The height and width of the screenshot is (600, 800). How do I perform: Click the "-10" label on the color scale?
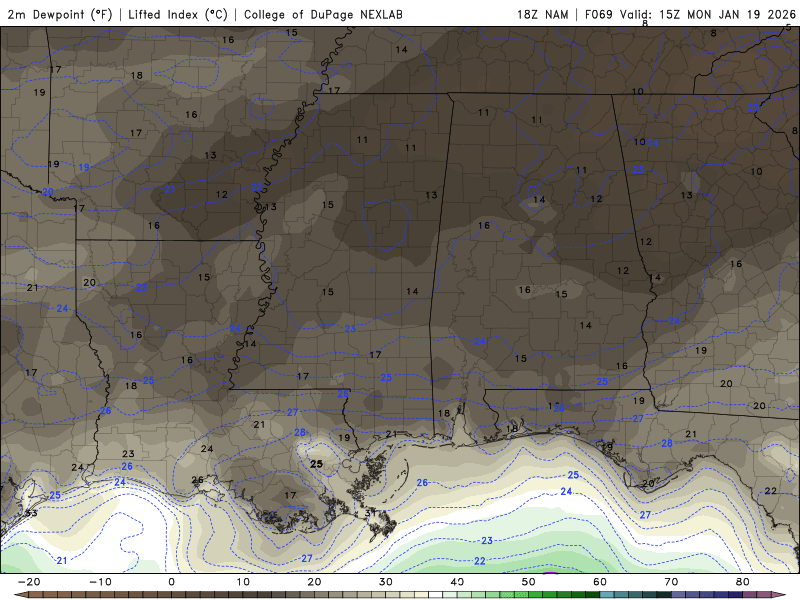(x=100, y=582)
